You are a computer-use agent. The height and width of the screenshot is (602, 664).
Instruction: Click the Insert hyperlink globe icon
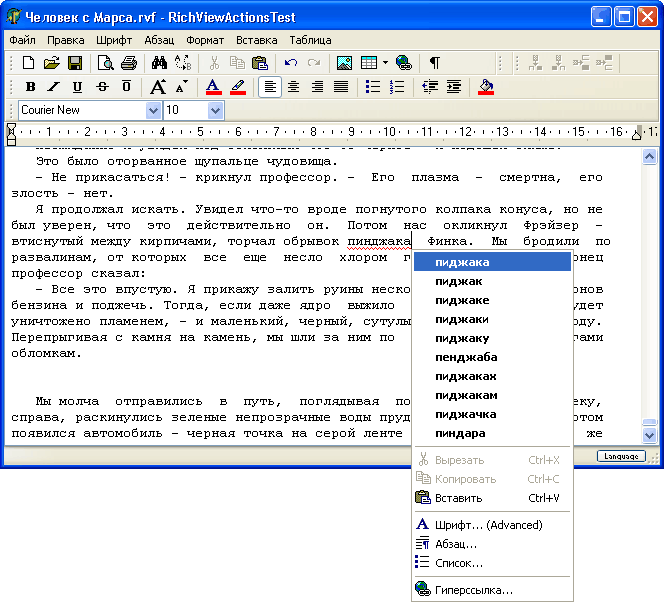[x=403, y=63]
